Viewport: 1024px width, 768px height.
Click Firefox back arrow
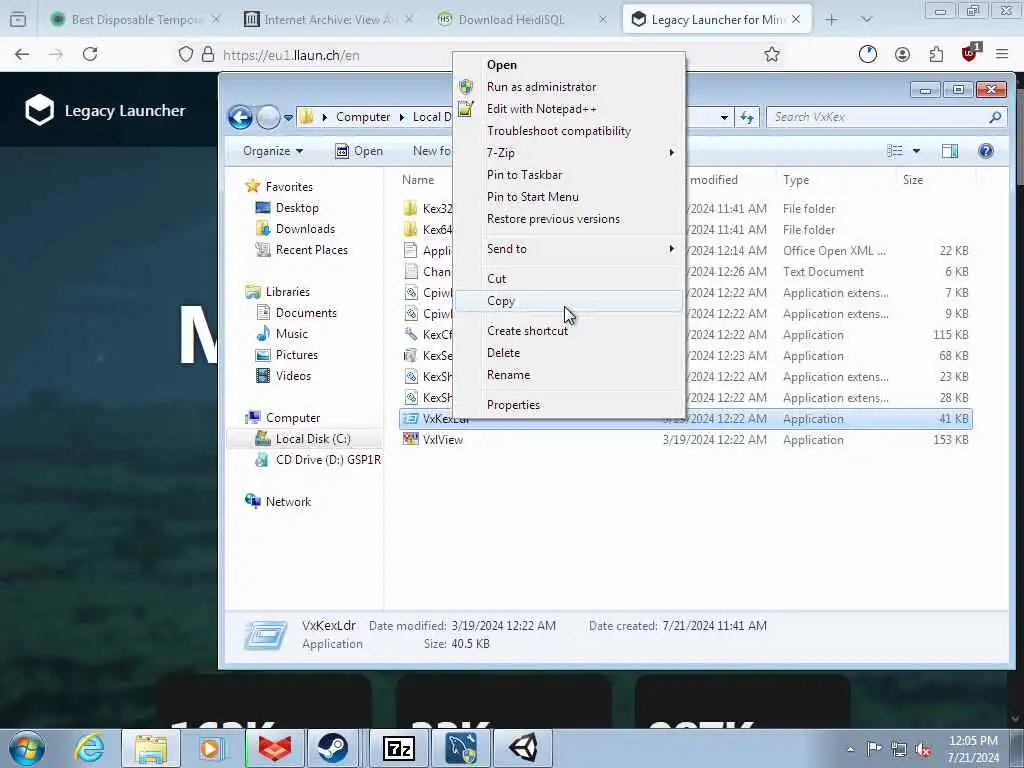(22, 55)
